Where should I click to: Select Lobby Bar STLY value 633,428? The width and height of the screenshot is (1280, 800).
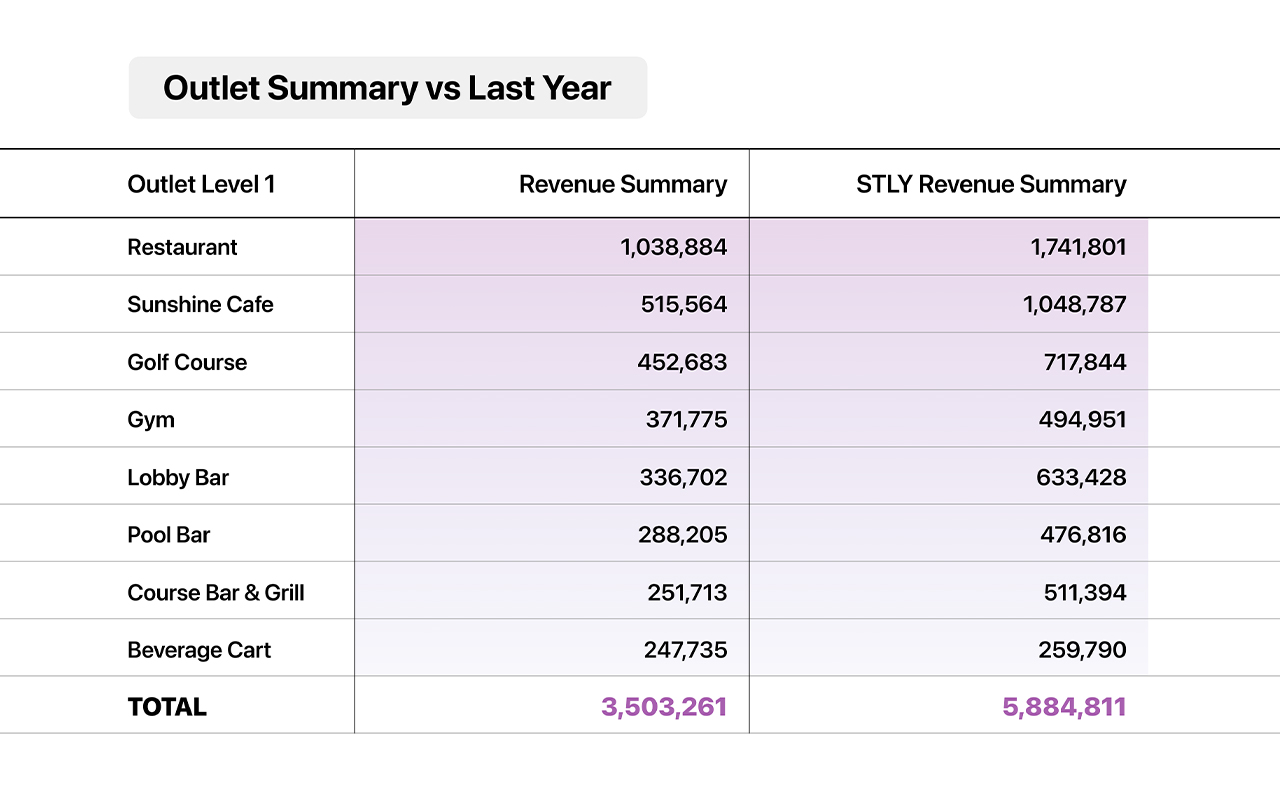coord(1081,477)
